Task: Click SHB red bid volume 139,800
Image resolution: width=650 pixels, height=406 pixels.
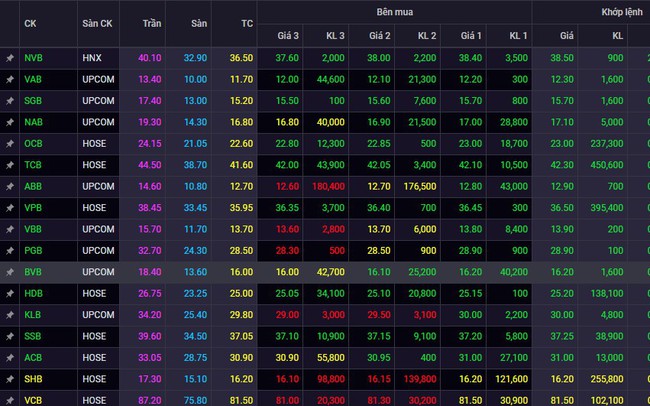Action: coord(420,379)
